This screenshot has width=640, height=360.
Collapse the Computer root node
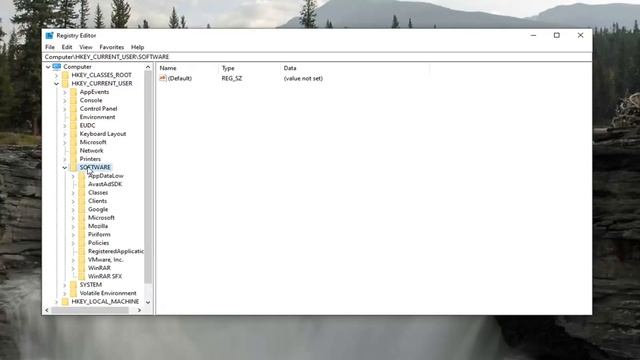click(48, 67)
